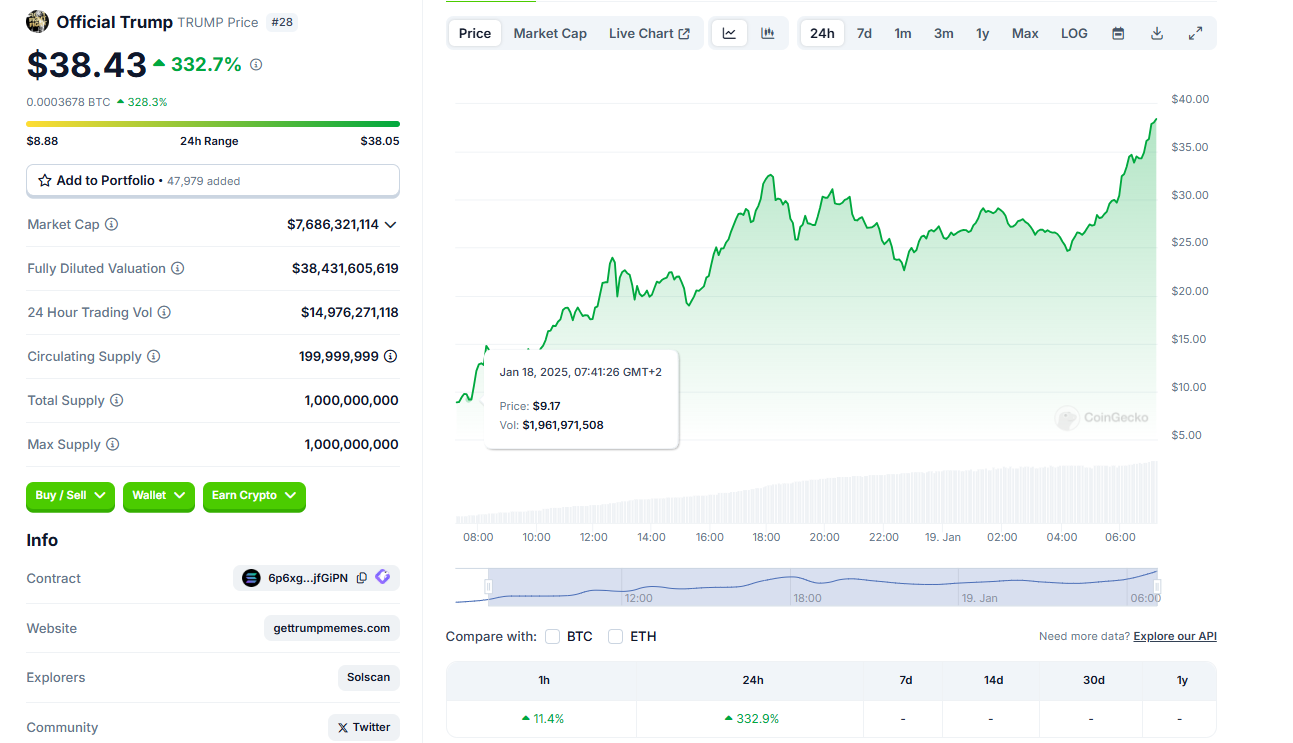Click Explore our API link

(1175, 636)
